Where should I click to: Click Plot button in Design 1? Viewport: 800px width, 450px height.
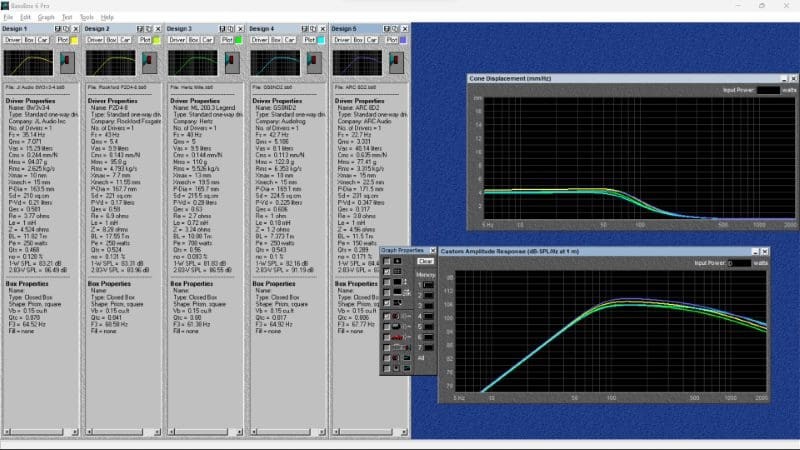(62, 40)
